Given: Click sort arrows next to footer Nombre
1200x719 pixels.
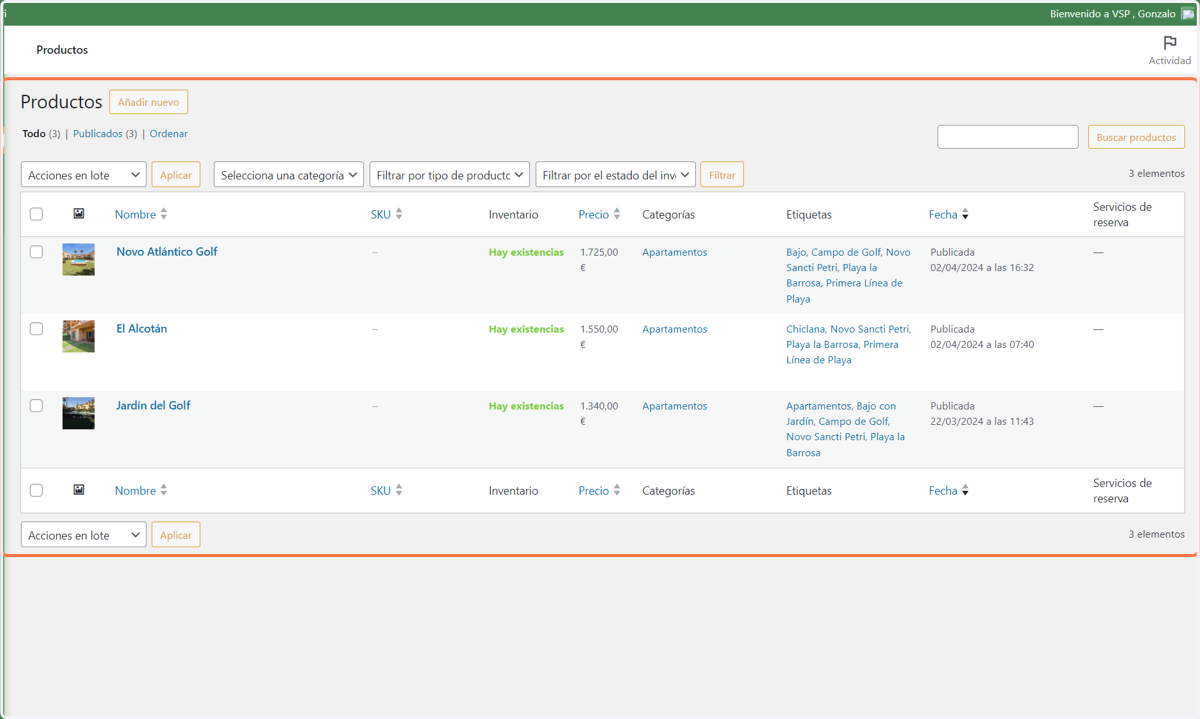Looking at the screenshot, I should [x=164, y=490].
